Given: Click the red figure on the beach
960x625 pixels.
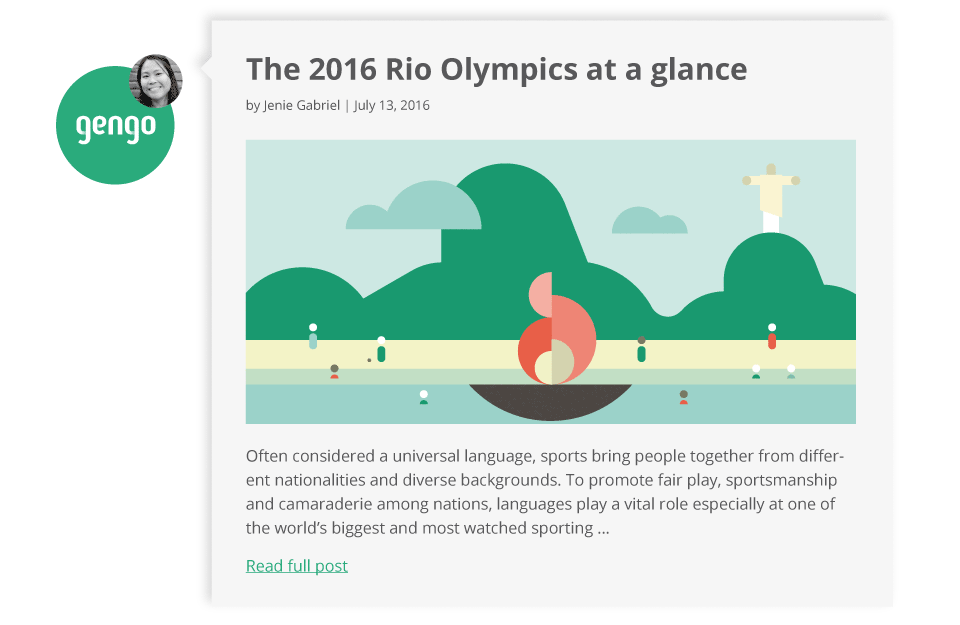Looking at the screenshot, I should click(x=772, y=337).
